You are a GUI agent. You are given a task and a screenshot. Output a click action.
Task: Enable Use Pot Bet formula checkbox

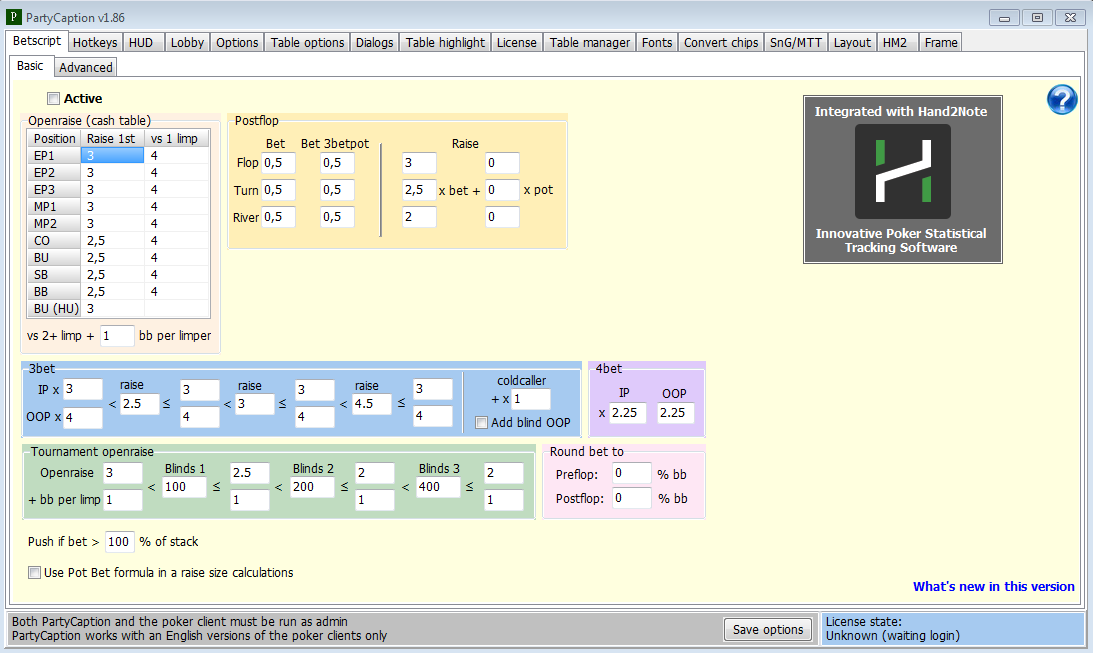(x=34, y=572)
